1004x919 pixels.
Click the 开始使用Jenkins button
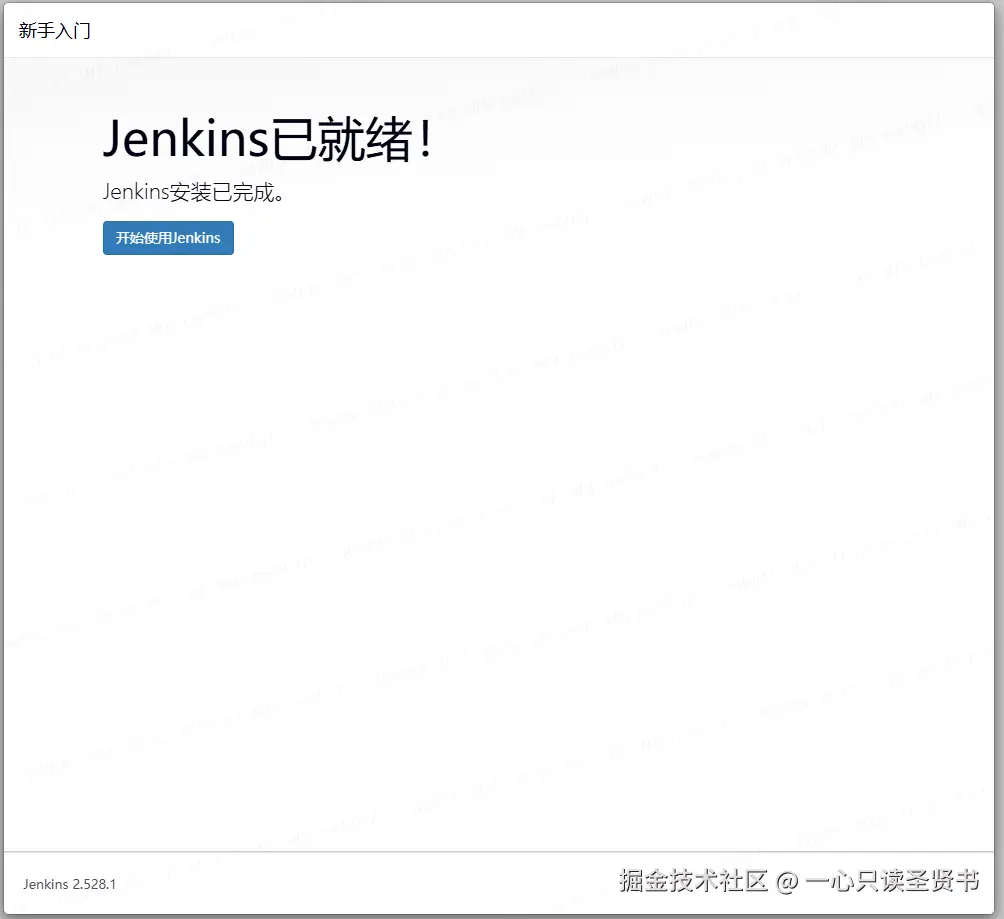(168, 238)
